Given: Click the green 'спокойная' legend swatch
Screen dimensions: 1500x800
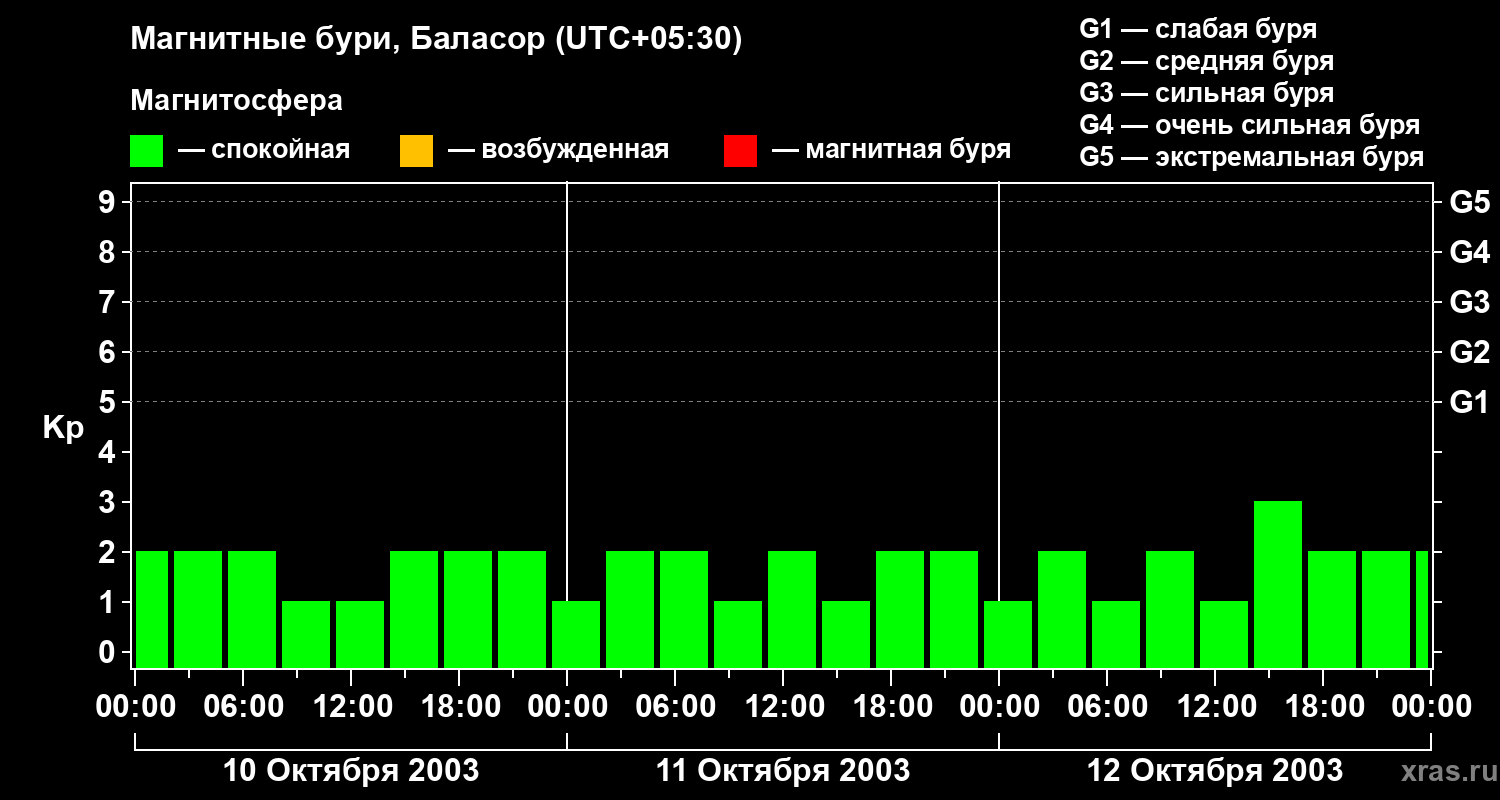Looking at the screenshot, I should coord(147,151).
